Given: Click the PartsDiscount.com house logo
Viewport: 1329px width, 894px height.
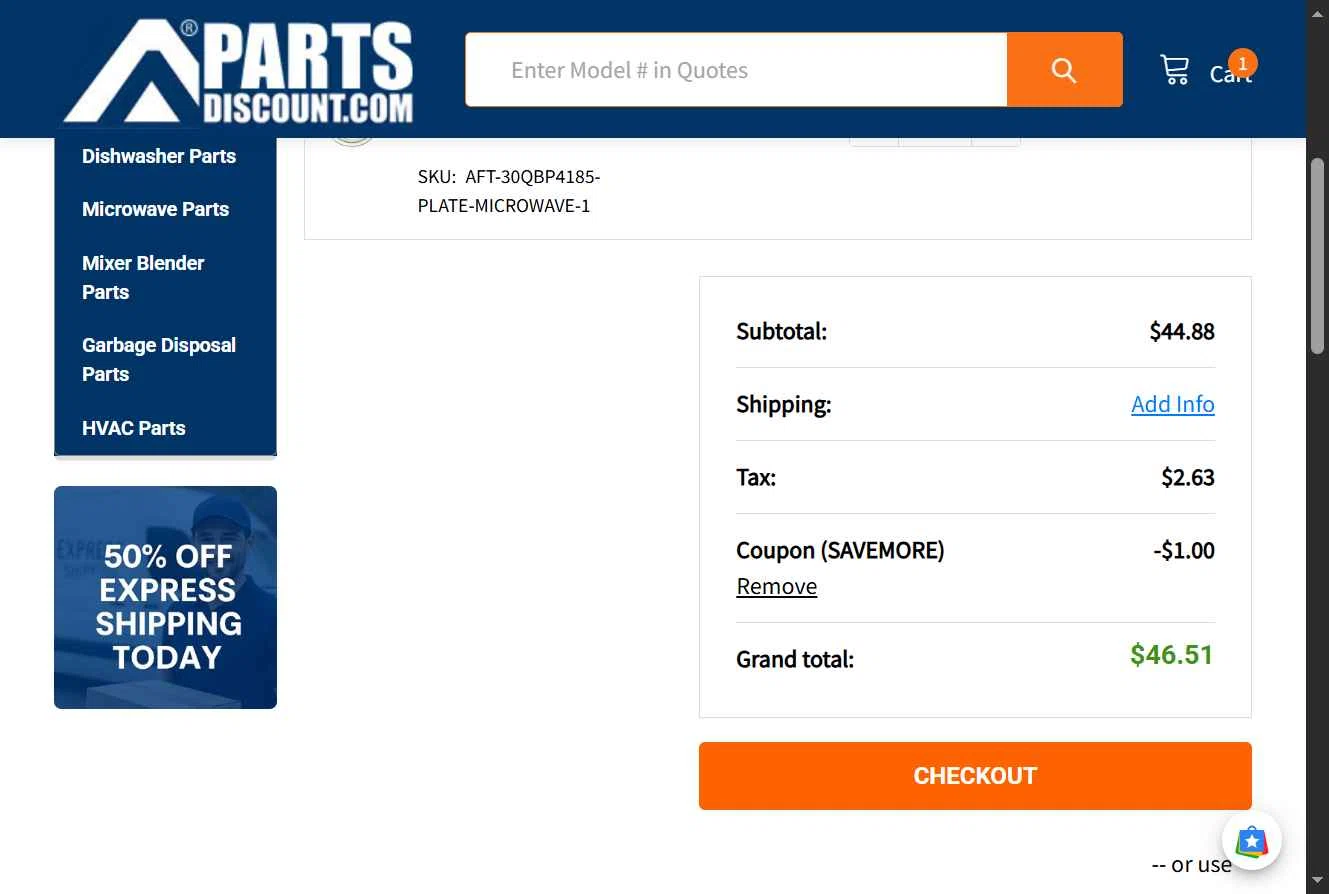Looking at the screenshot, I should 238,71.
